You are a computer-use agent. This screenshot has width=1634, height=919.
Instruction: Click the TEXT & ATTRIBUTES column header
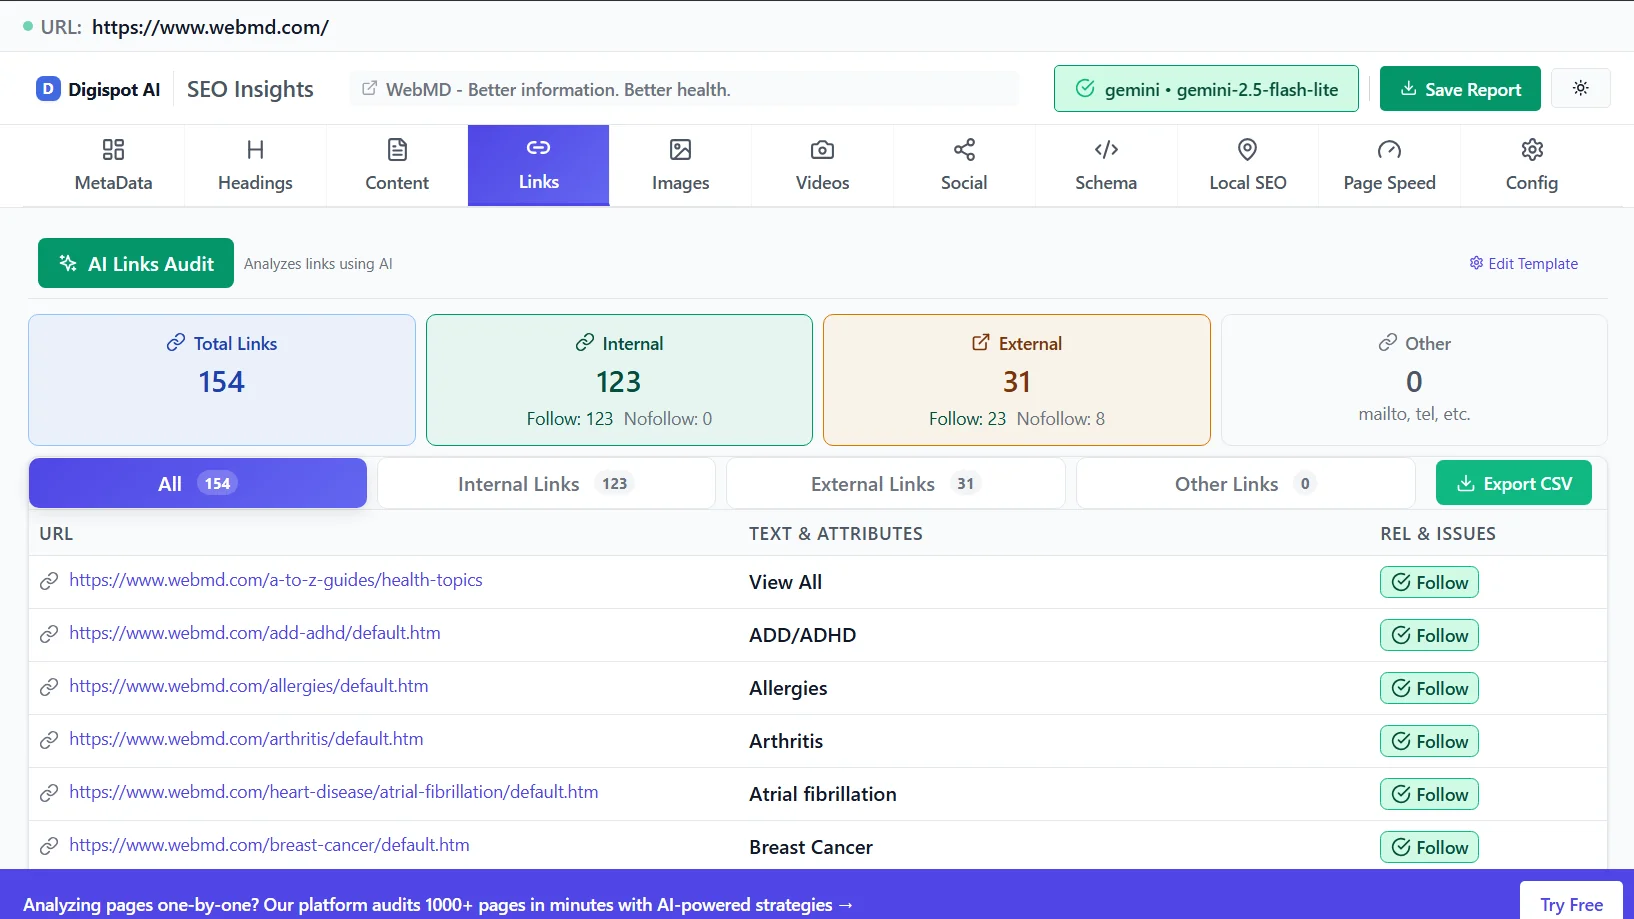pos(836,534)
